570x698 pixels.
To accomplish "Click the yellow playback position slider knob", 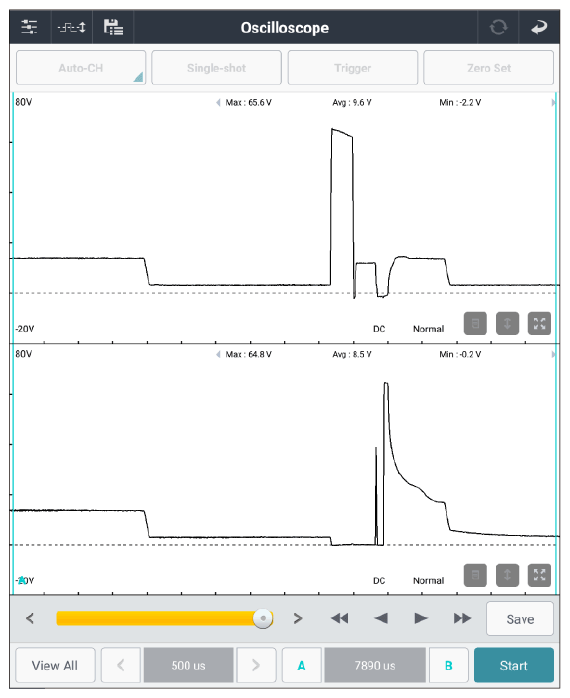I will coord(263,618).
